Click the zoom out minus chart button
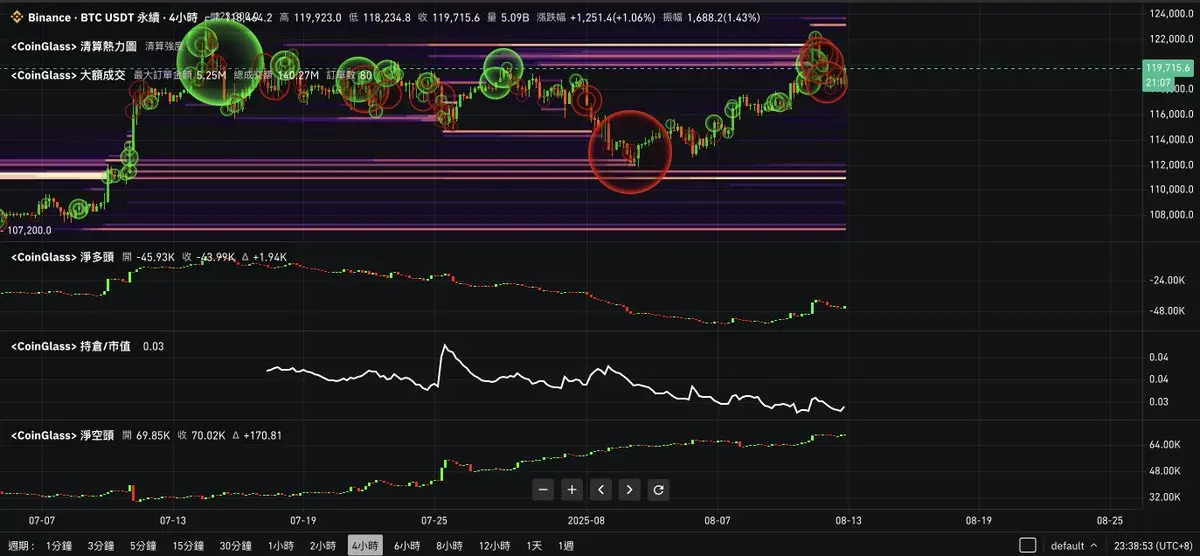Viewport: 1200px width, 556px height. [543, 490]
